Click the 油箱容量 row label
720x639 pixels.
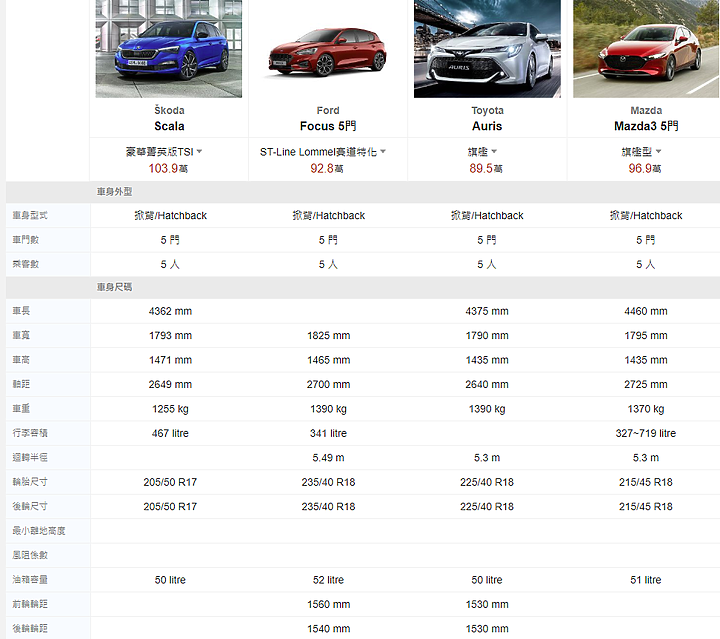pyautogui.click(x=30, y=580)
